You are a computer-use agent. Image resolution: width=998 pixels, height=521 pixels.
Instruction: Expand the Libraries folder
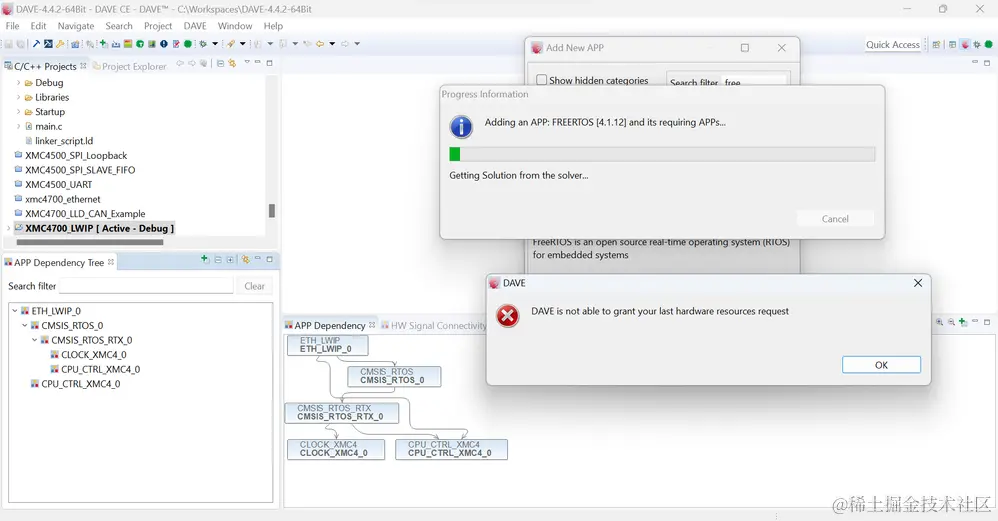click(x=18, y=97)
